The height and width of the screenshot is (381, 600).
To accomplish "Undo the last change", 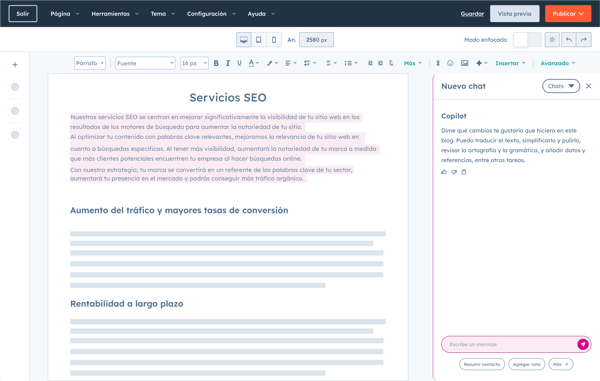I will [x=569, y=40].
